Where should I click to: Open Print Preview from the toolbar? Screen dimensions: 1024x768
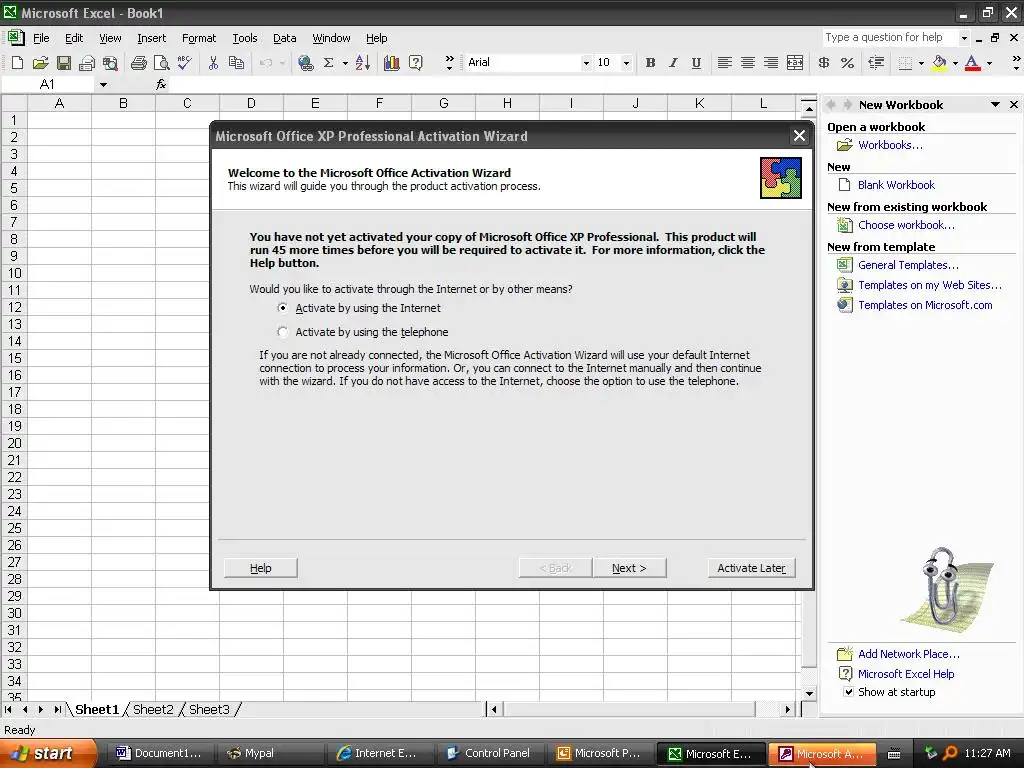click(x=161, y=63)
